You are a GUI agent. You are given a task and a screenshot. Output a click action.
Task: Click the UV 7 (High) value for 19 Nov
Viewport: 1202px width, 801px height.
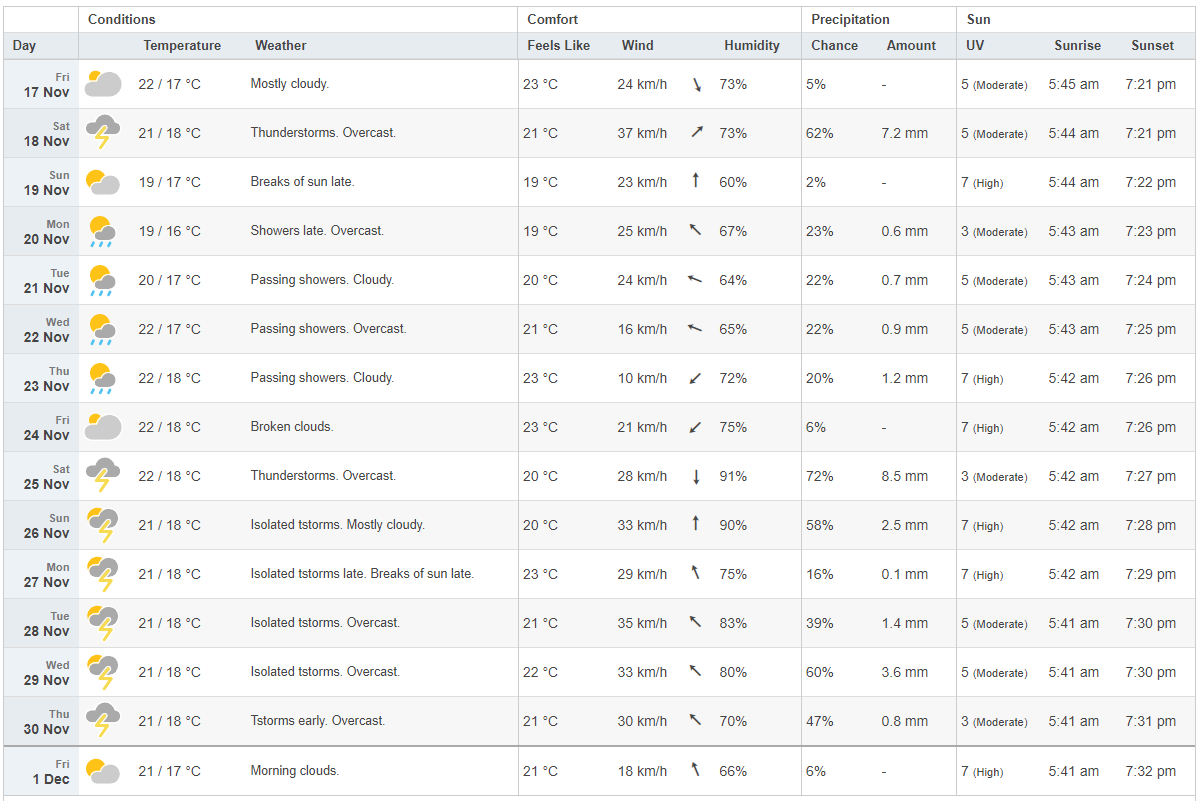click(982, 182)
